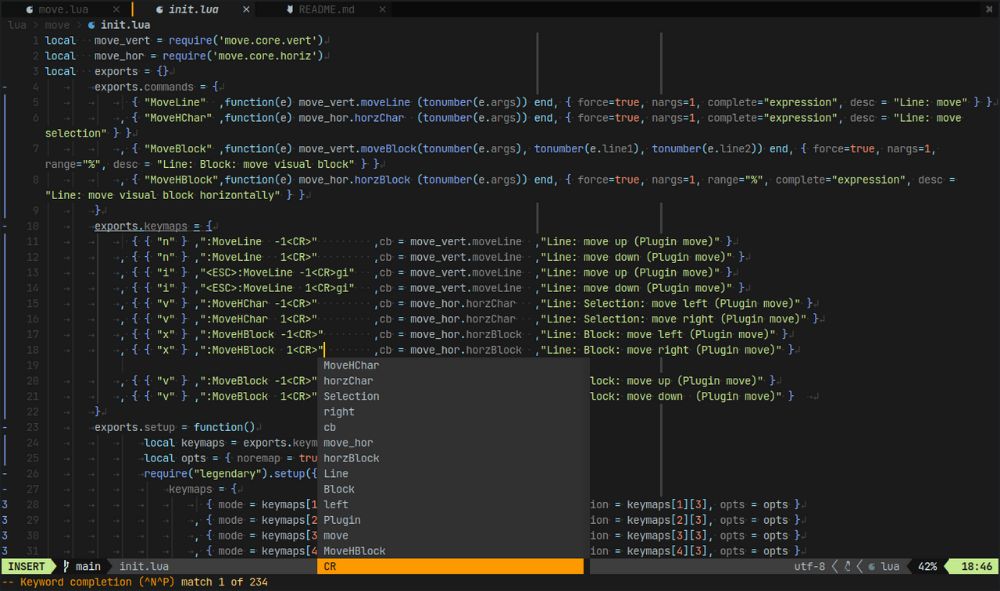The image size is (1000, 591).
Task: Collapse the fold at require("legendary") line 26
Action: pyautogui.click(x=4, y=474)
